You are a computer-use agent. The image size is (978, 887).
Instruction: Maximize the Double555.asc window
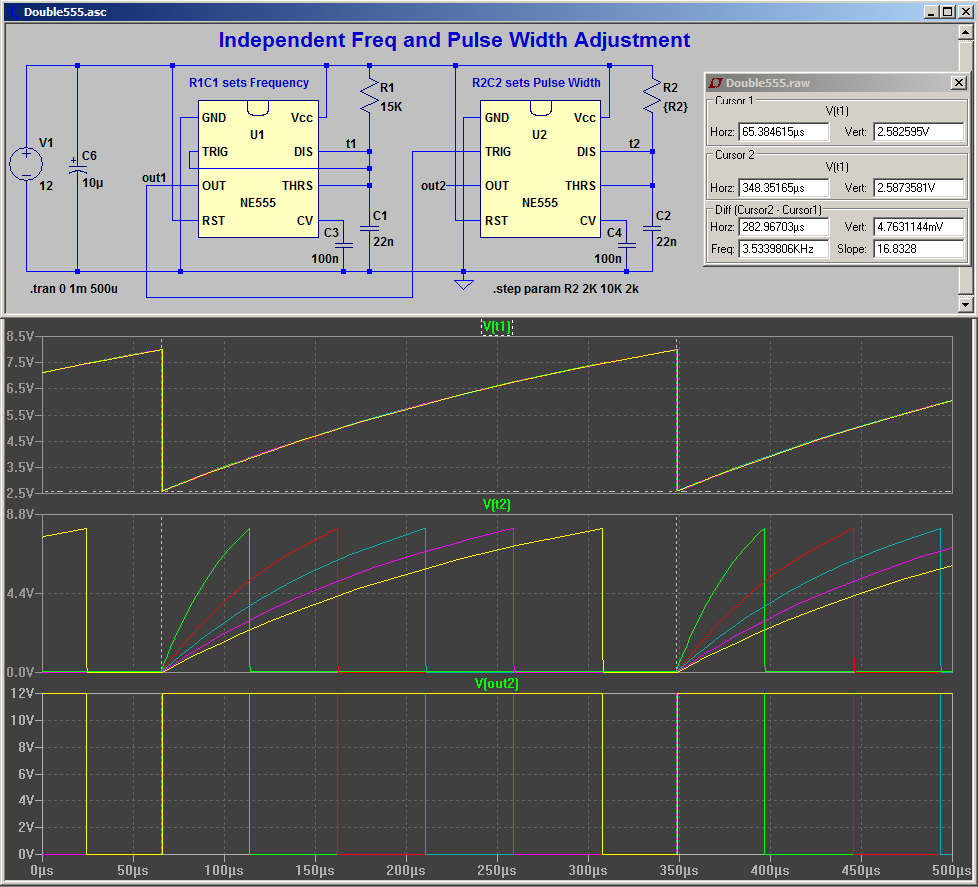947,12
